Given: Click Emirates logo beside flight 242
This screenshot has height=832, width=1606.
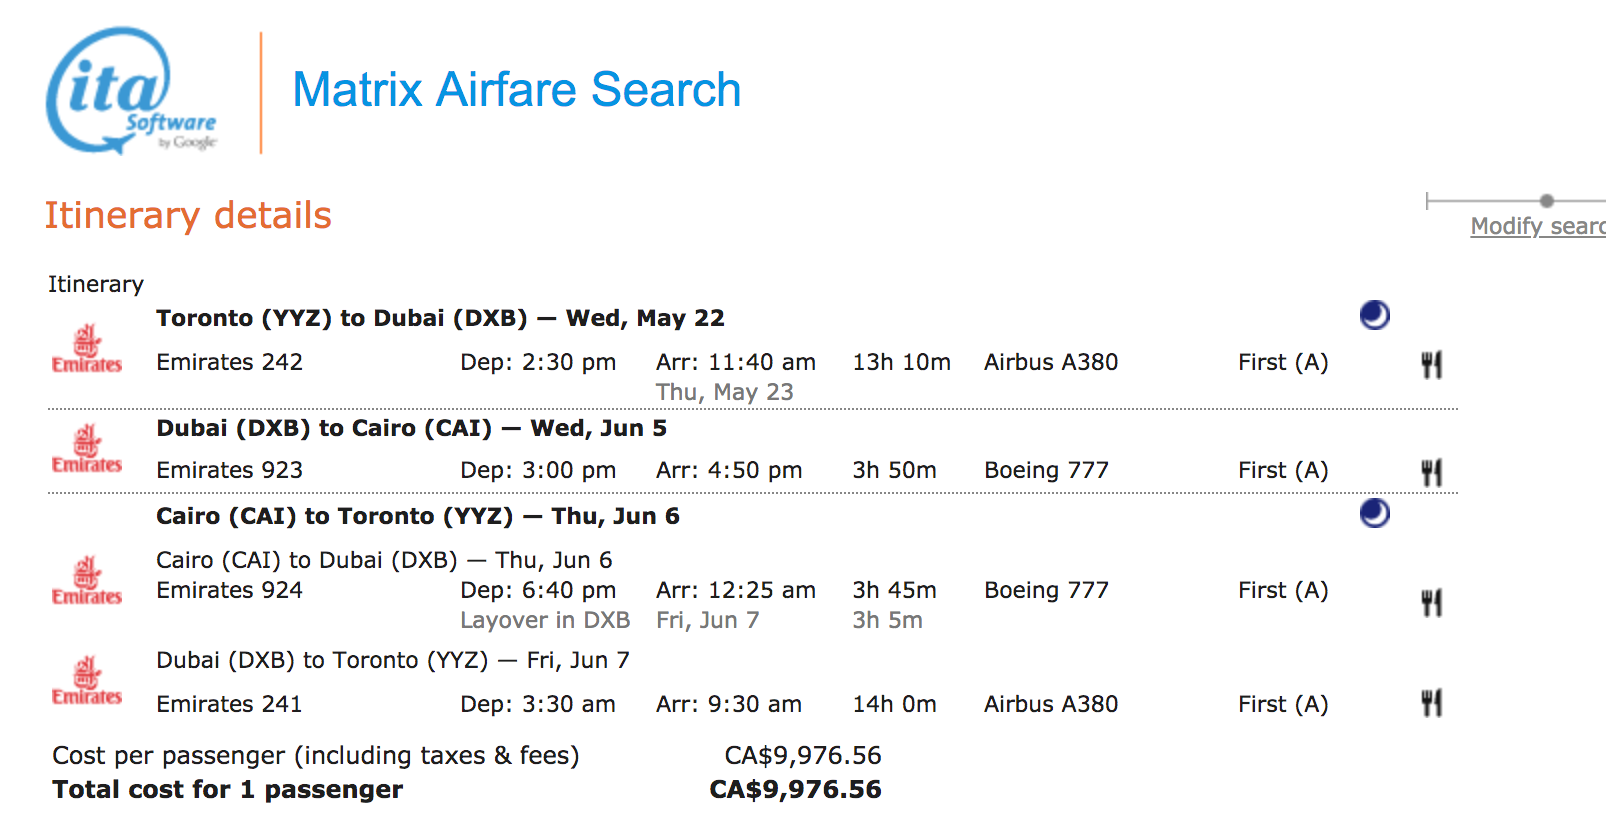Looking at the screenshot, I should click(x=87, y=349).
